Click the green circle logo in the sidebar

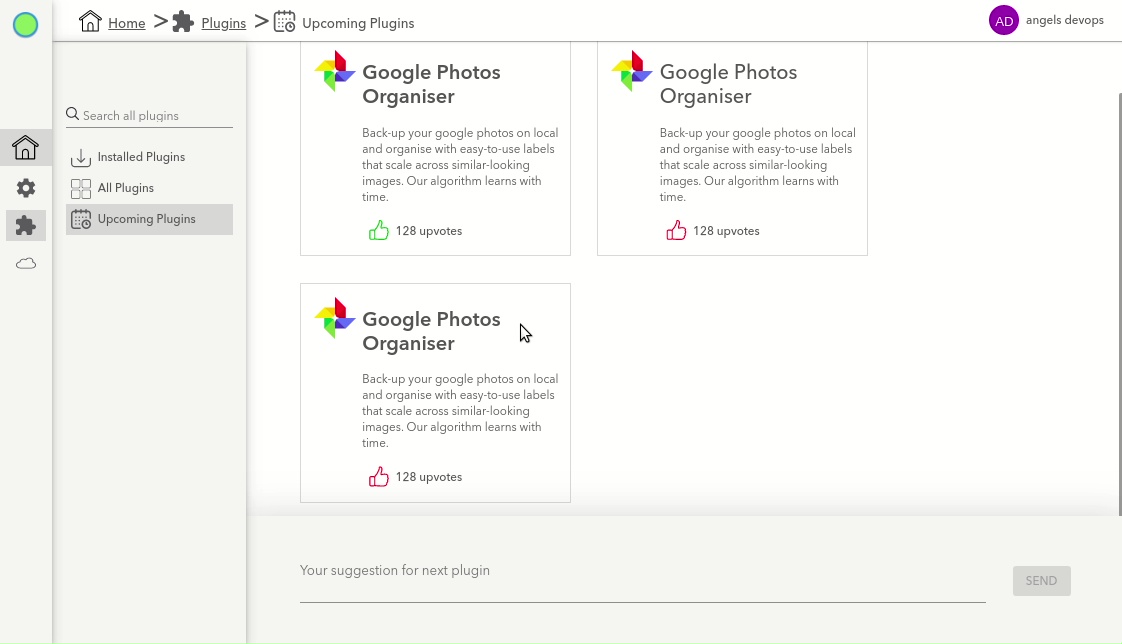25,25
